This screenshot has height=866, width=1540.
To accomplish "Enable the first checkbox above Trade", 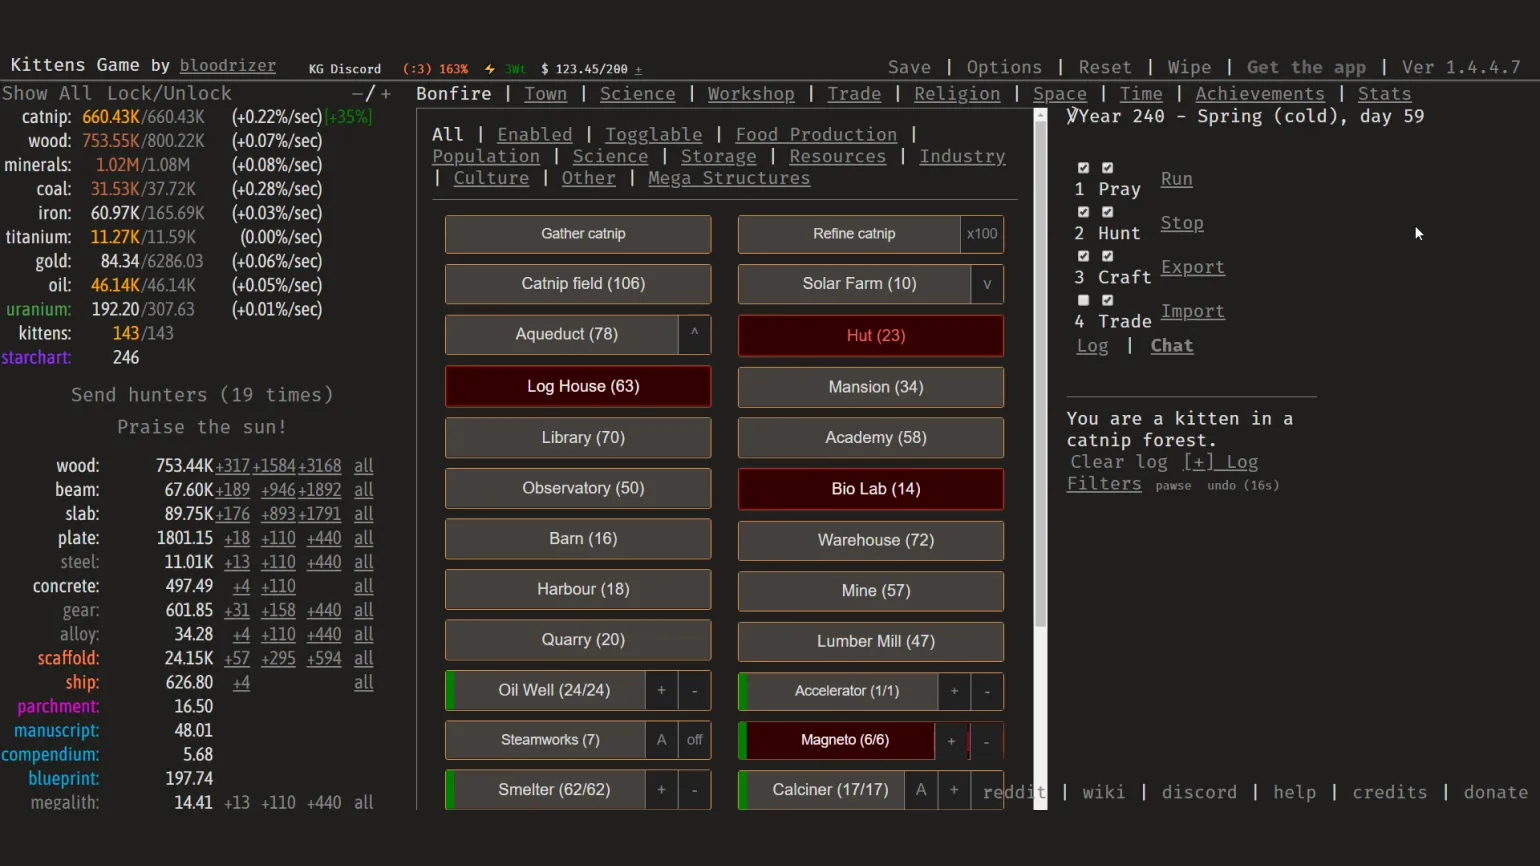I will 1083,300.
